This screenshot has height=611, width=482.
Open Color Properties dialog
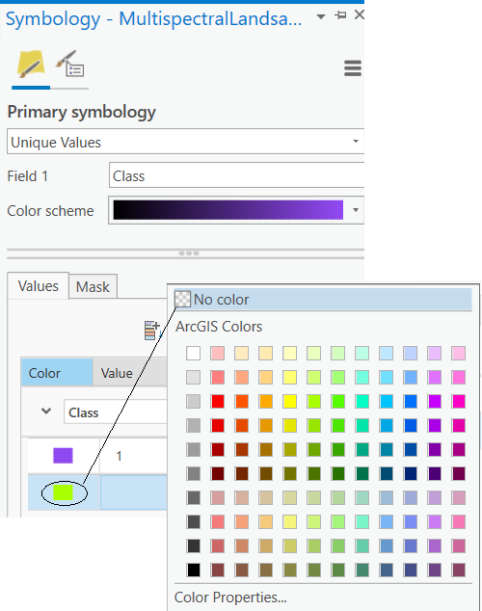230,597
